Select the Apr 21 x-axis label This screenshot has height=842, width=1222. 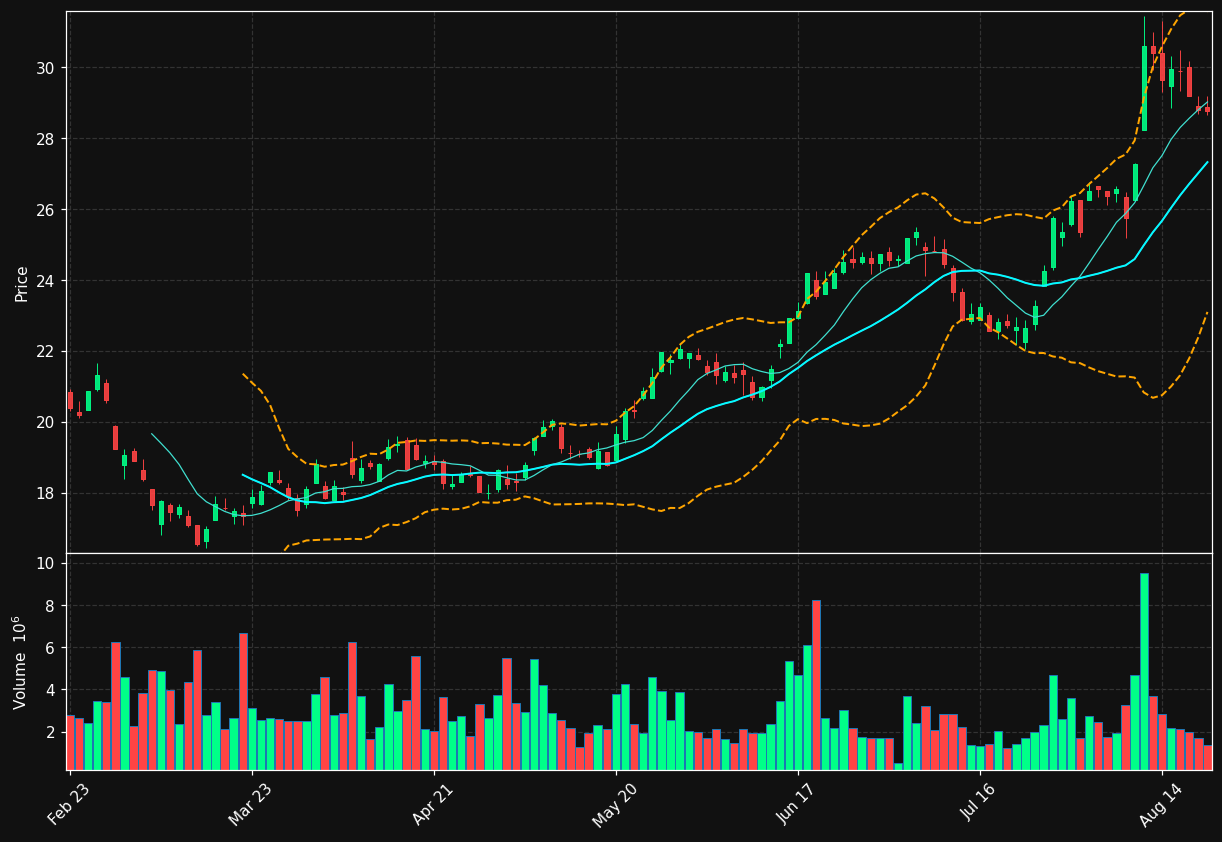(434, 806)
